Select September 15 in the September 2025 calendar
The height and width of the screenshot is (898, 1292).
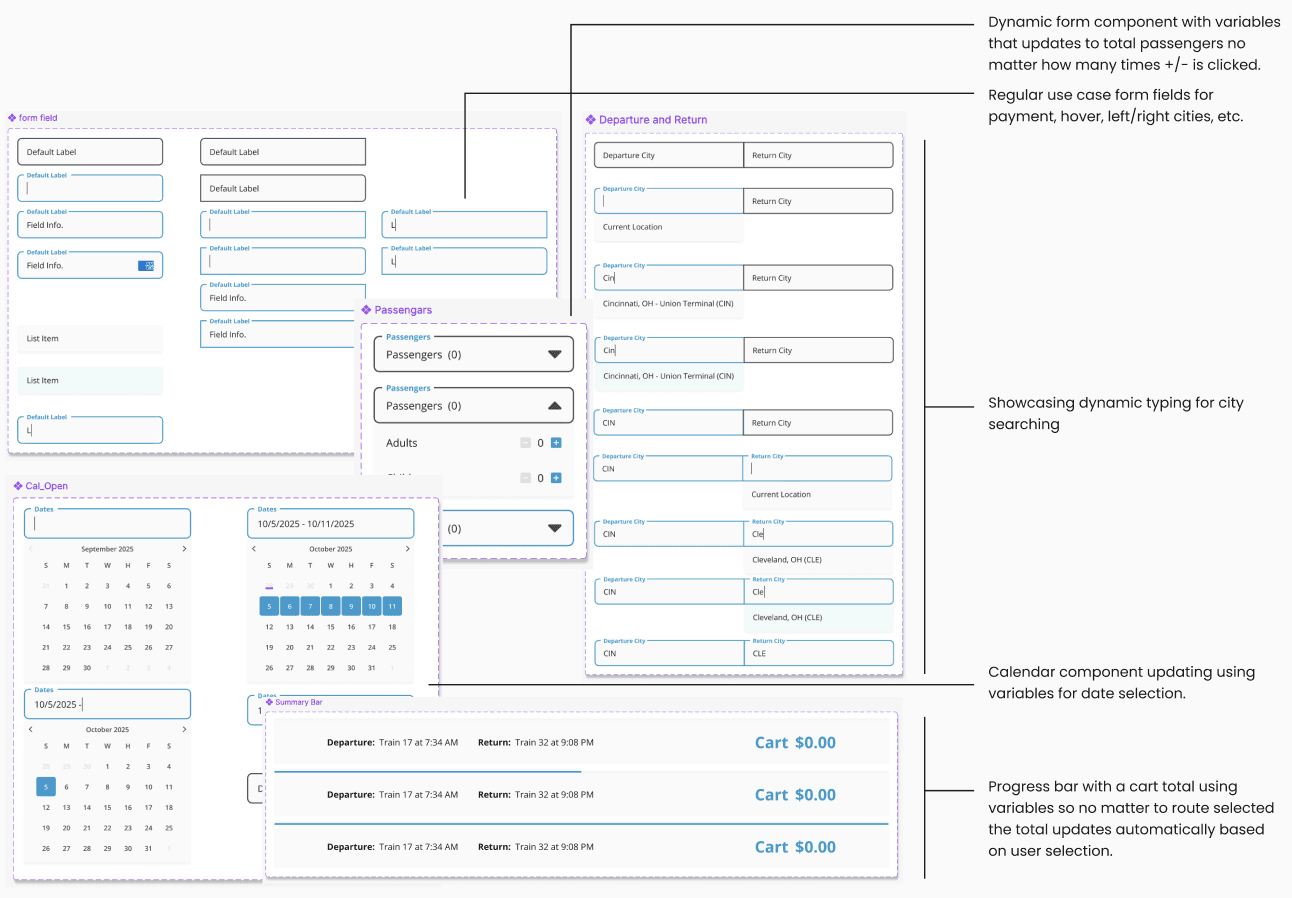[x=66, y=627]
